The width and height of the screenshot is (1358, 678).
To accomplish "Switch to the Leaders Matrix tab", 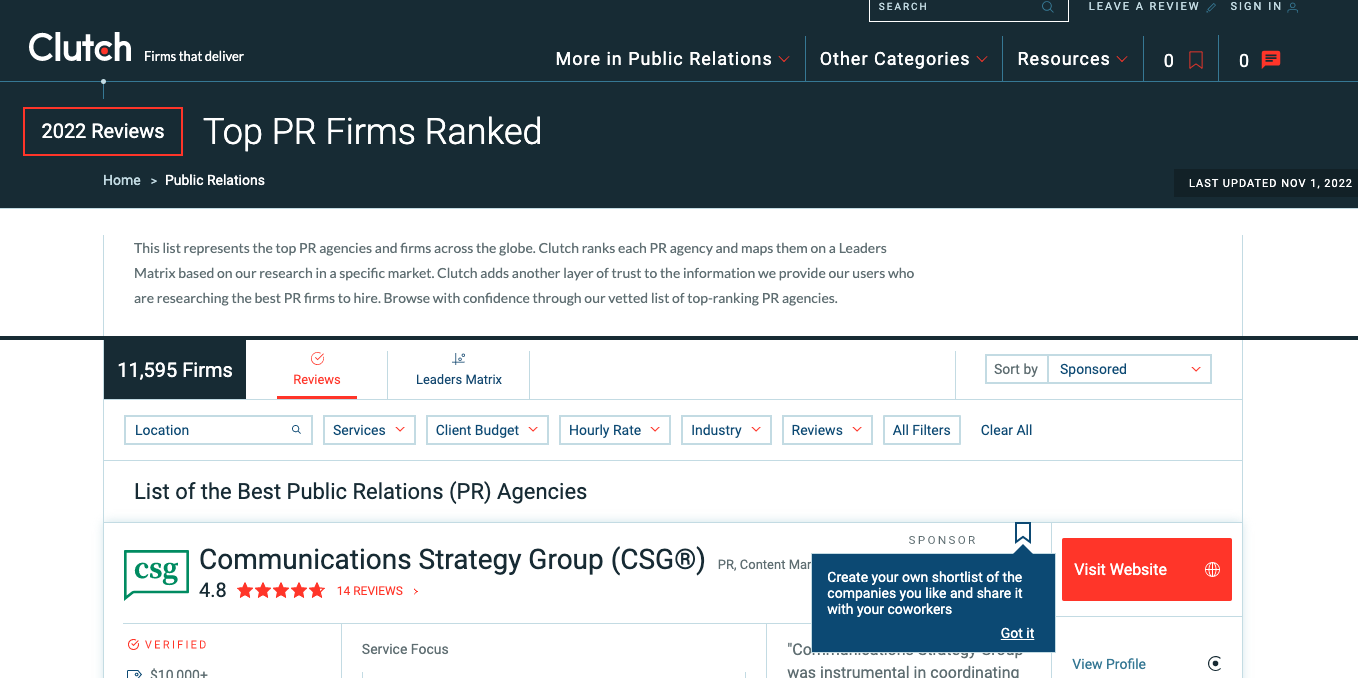I will pyautogui.click(x=459, y=369).
